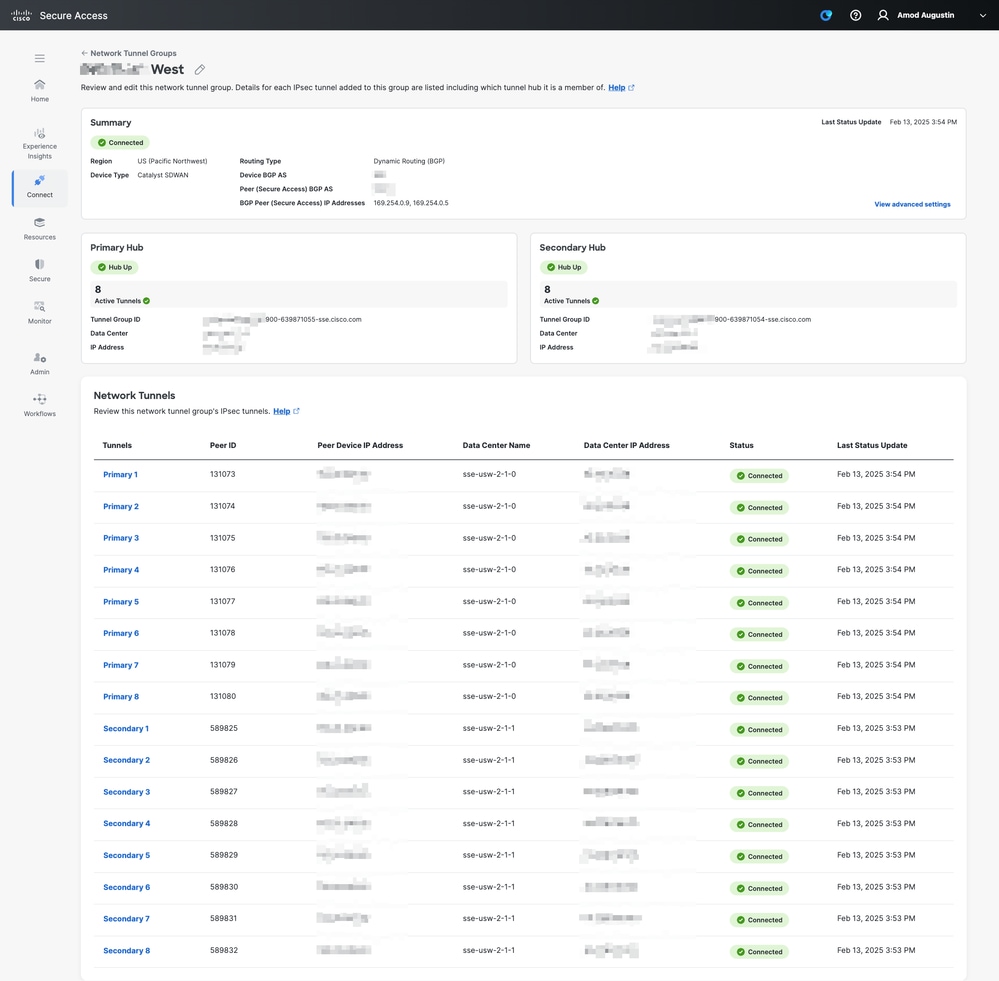Open the Secondary 3 tunnel
Screen dimensions: 999x981
(127, 792)
